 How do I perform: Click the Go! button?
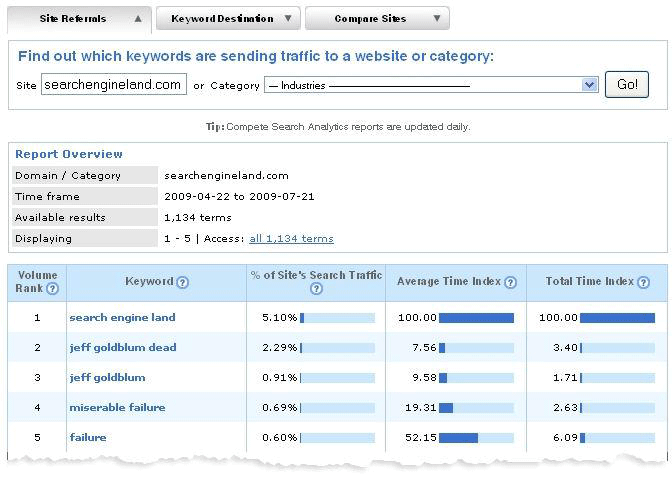click(x=627, y=84)
